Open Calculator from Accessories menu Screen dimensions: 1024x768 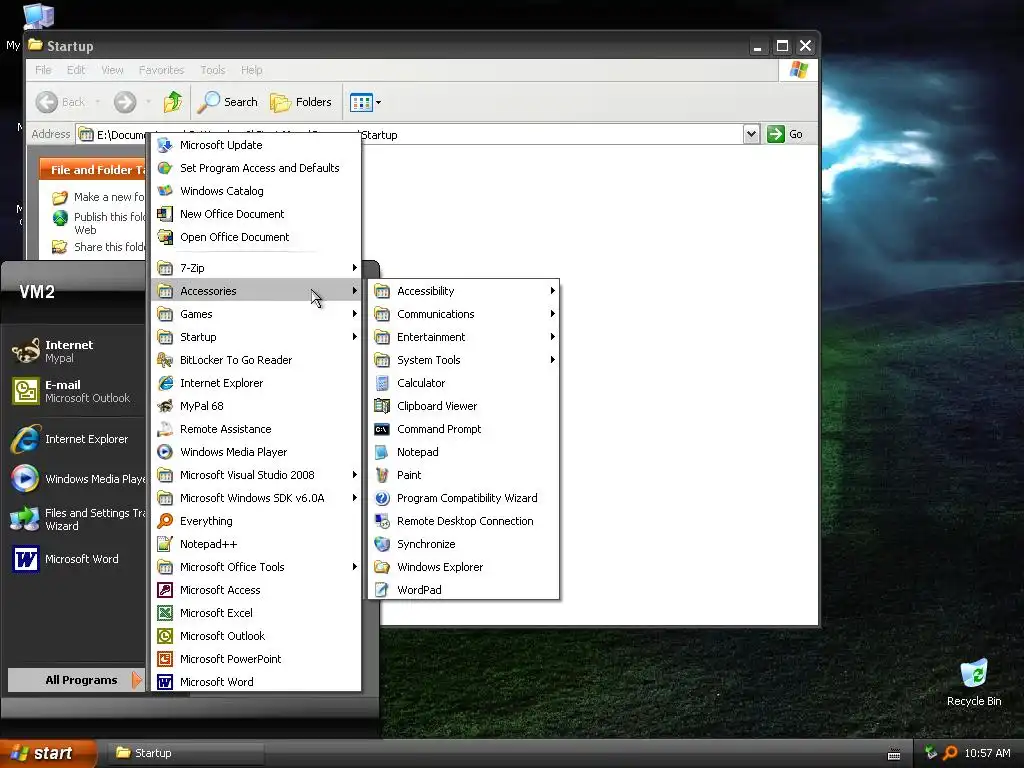coord(463,383)
